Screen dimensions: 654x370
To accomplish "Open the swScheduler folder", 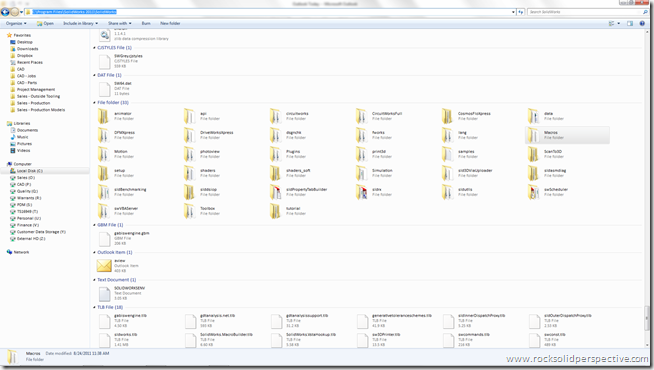I will pyautogui.click(x=548, y=192).
